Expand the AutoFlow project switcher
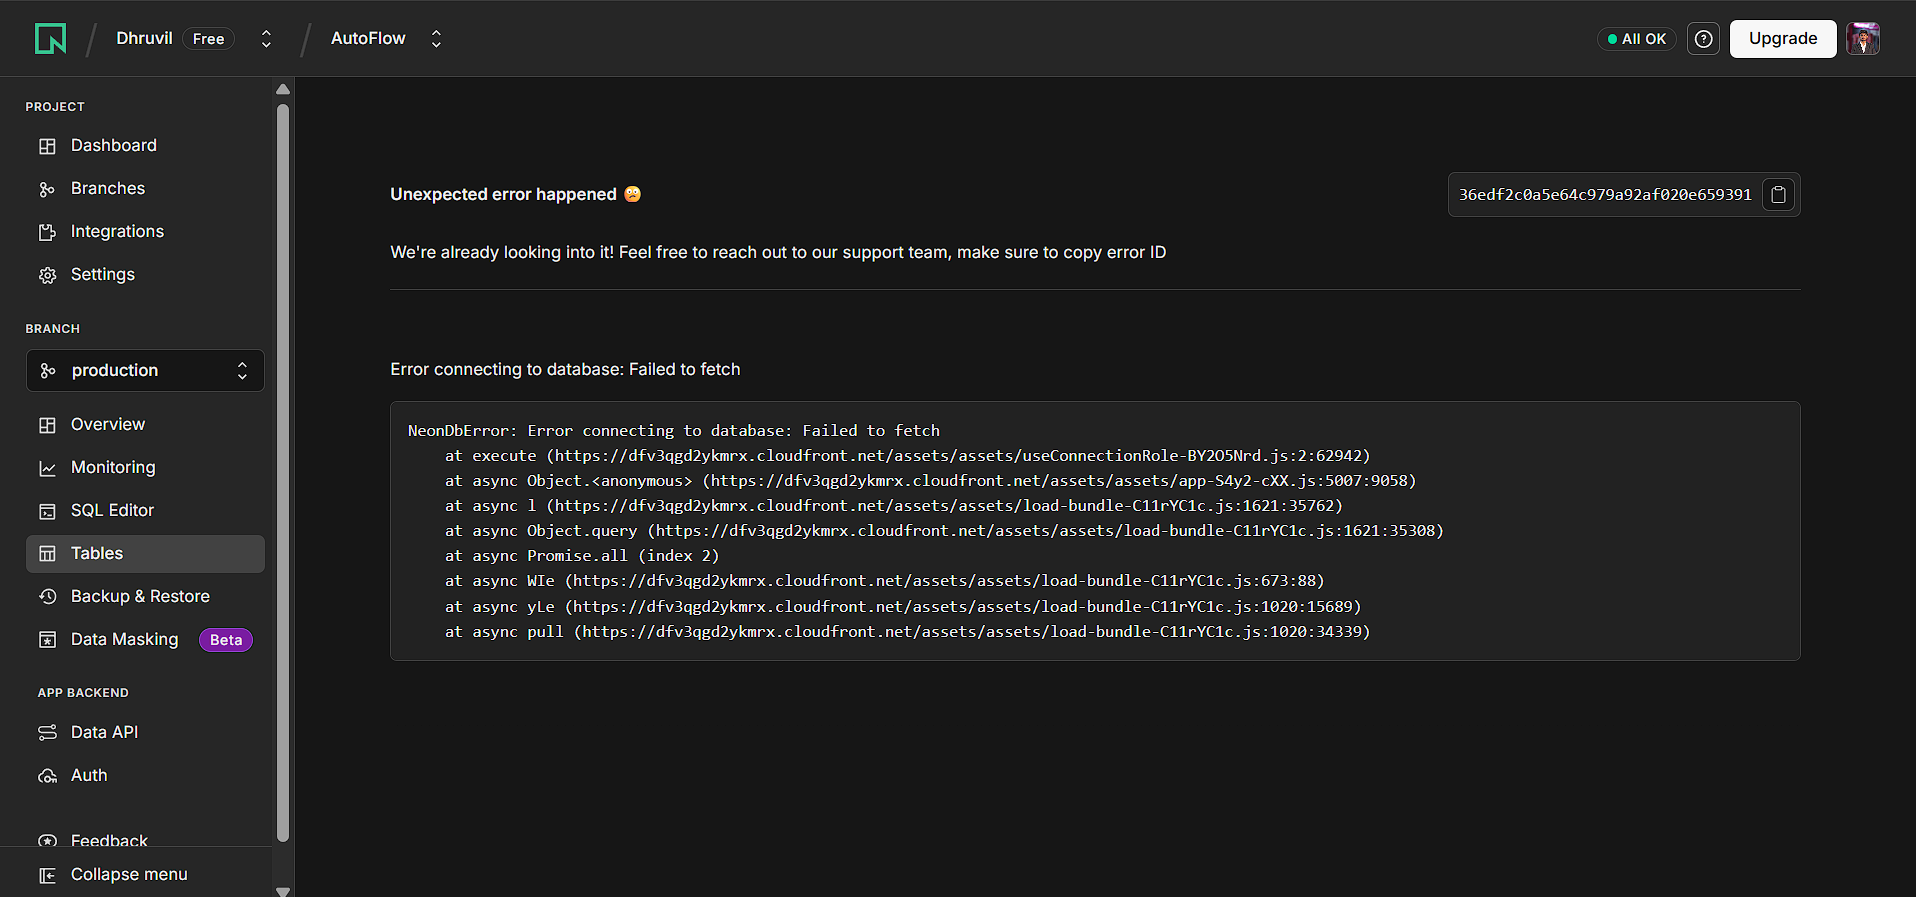This screenshot has width=1916, height=897. pos(436,39)
